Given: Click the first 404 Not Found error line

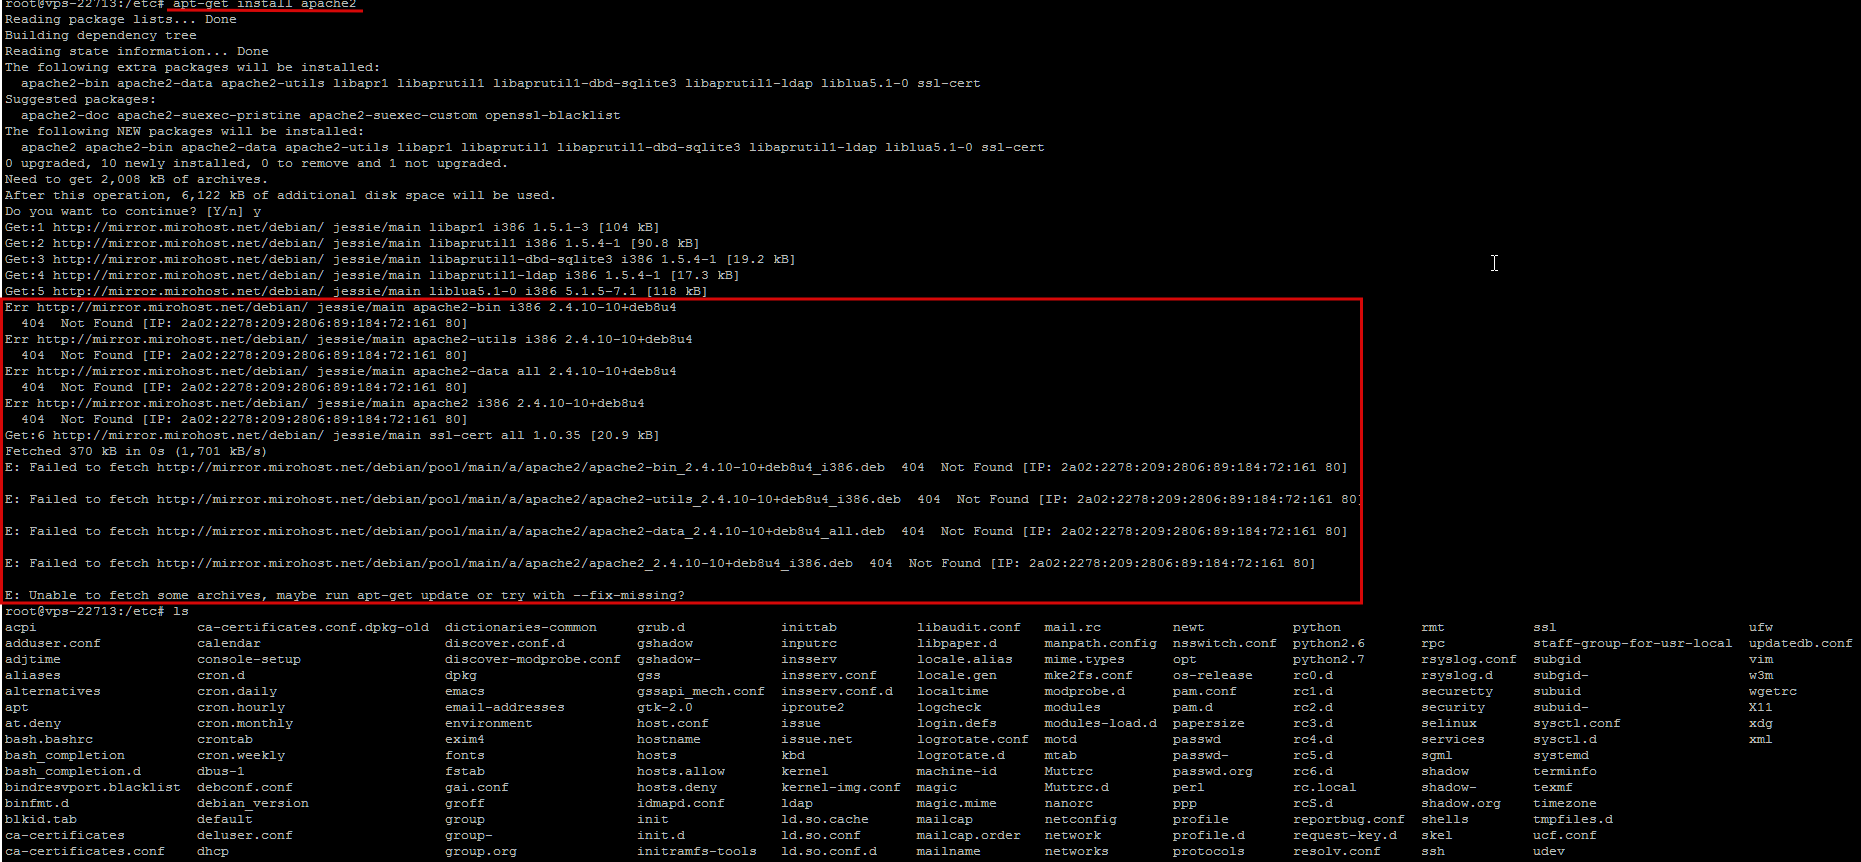Looking at the screenshot, I should pos(244,323).
